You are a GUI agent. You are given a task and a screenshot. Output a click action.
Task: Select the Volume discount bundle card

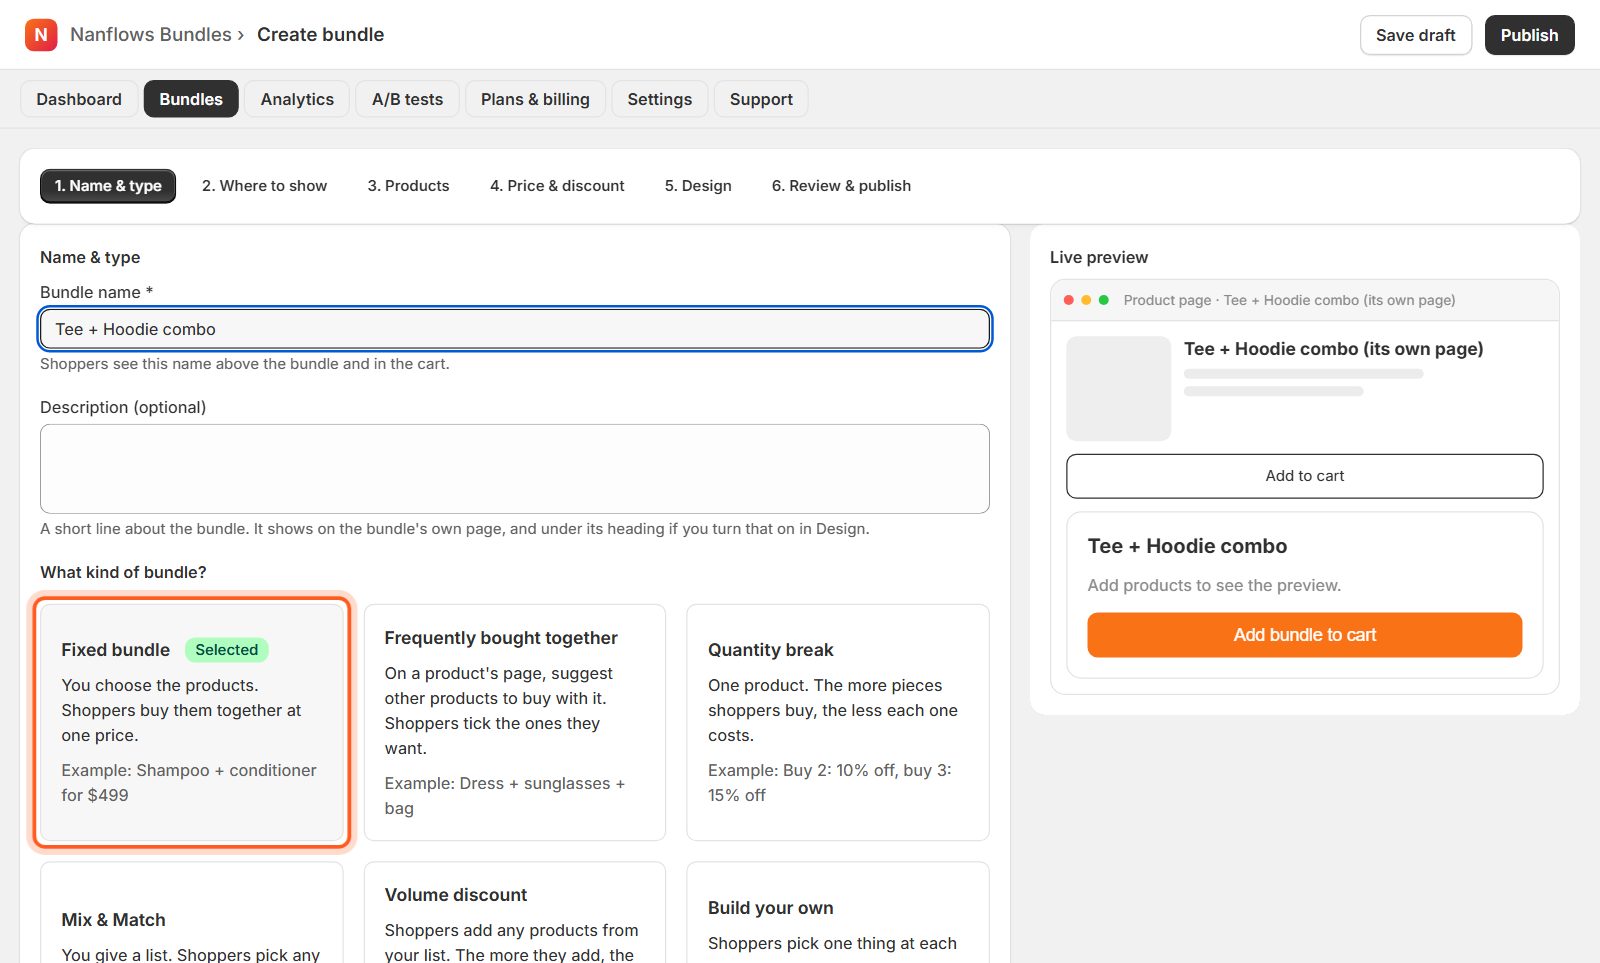click(x=515, y=913)
